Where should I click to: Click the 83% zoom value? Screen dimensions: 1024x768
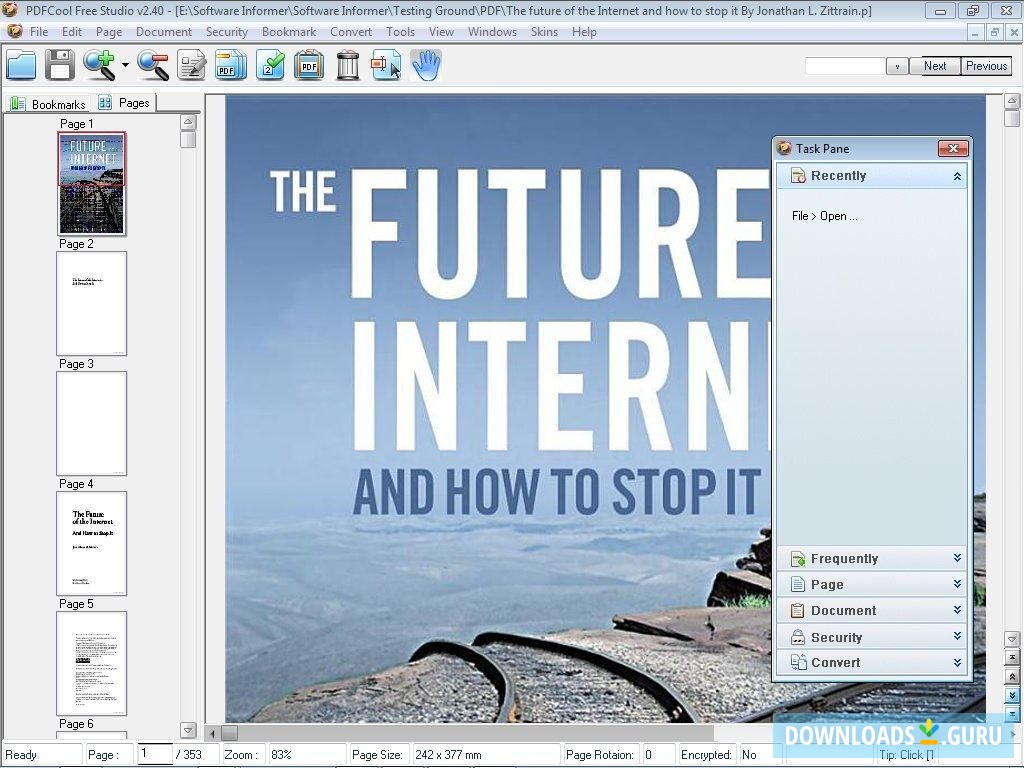281,754
